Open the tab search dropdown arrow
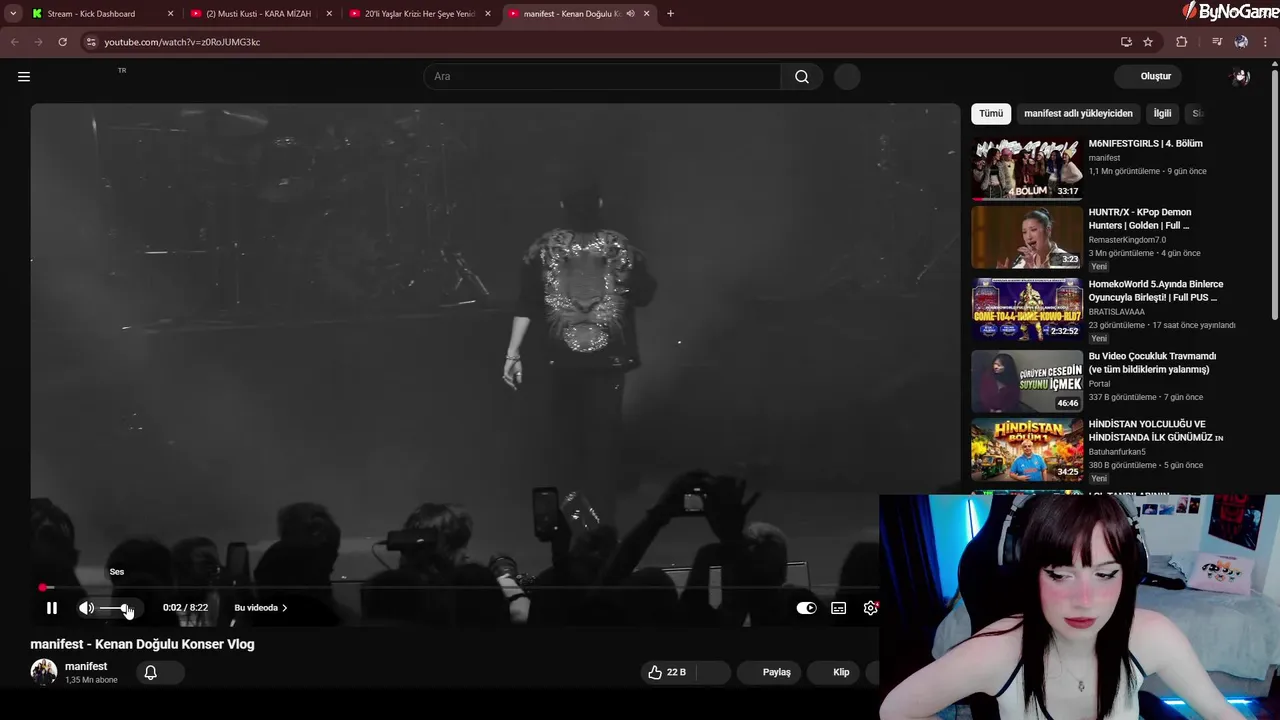 pos(13,14)
